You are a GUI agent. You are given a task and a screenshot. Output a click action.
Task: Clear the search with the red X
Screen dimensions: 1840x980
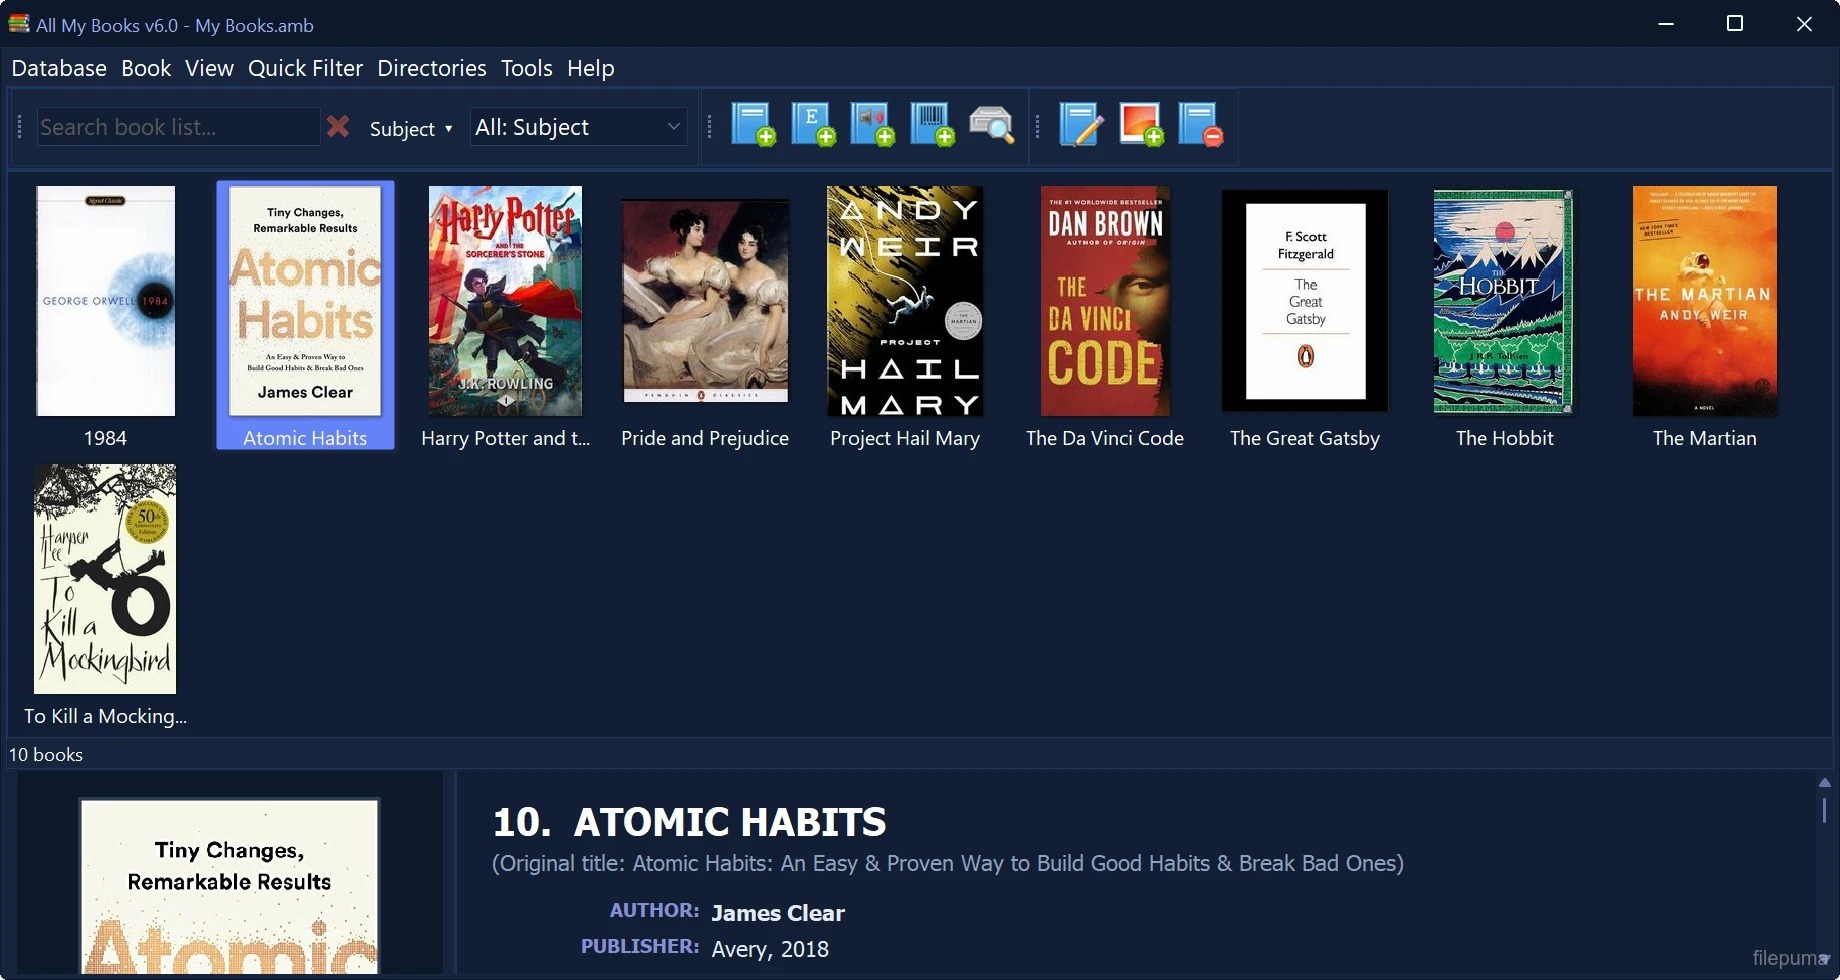pyautogui.click(x=338, y=127)
